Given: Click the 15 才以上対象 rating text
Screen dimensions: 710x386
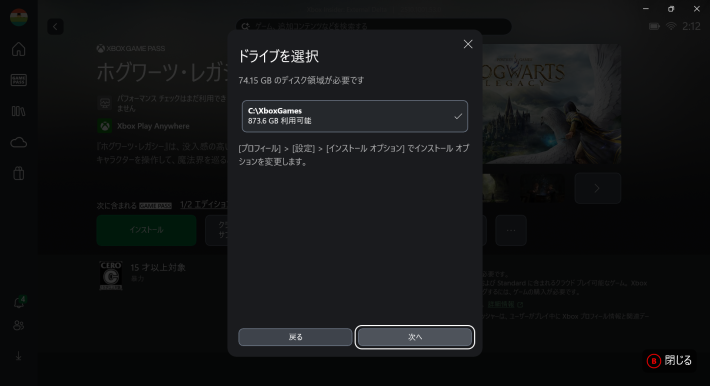Looking at the screenshot, I should tap(158, 267).
